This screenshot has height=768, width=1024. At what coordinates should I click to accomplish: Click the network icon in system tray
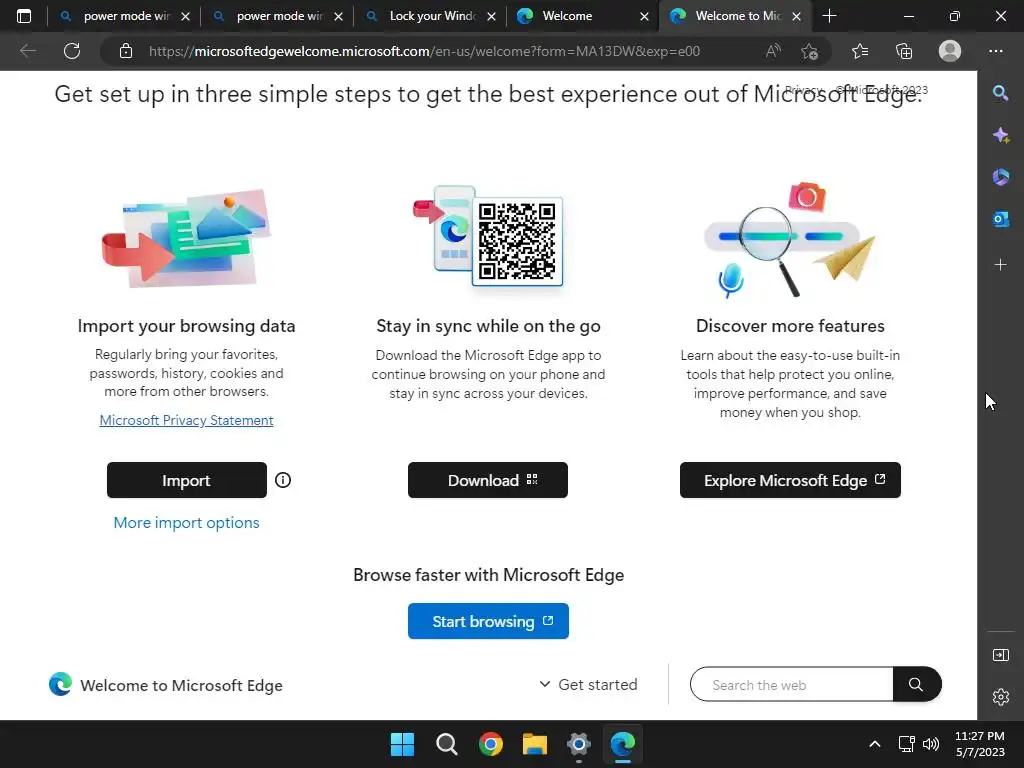tap(906, 744)
